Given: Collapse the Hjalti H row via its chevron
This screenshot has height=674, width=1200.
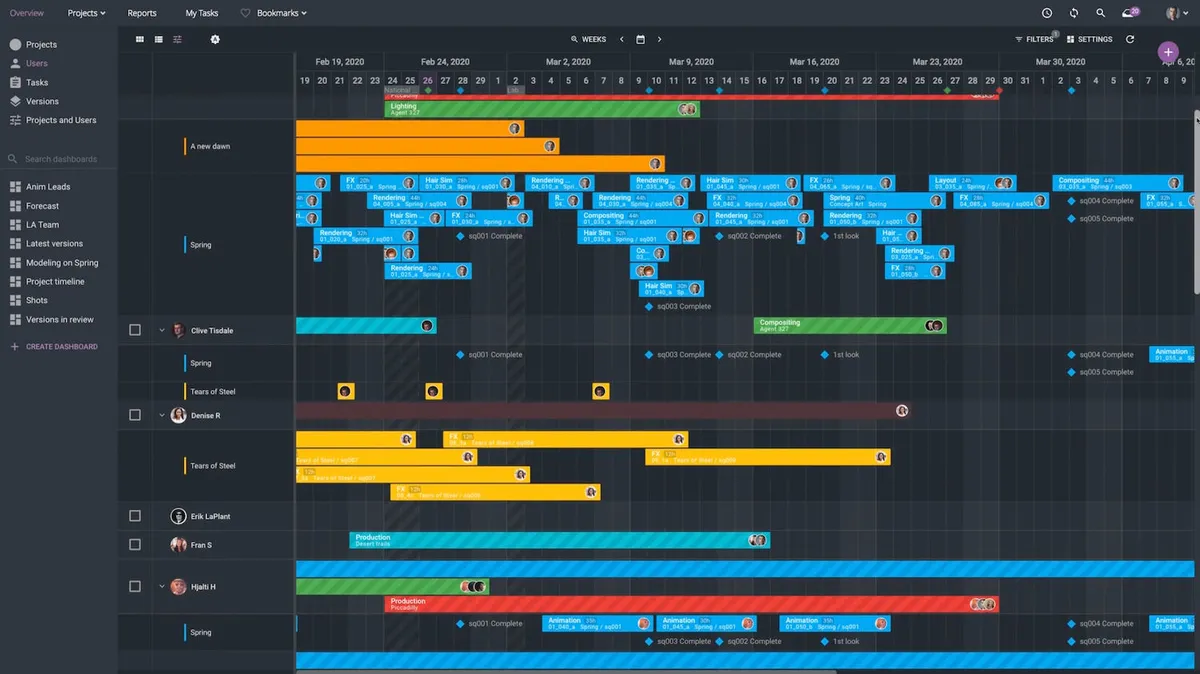Looking at the screenshot, I should 161,586.
